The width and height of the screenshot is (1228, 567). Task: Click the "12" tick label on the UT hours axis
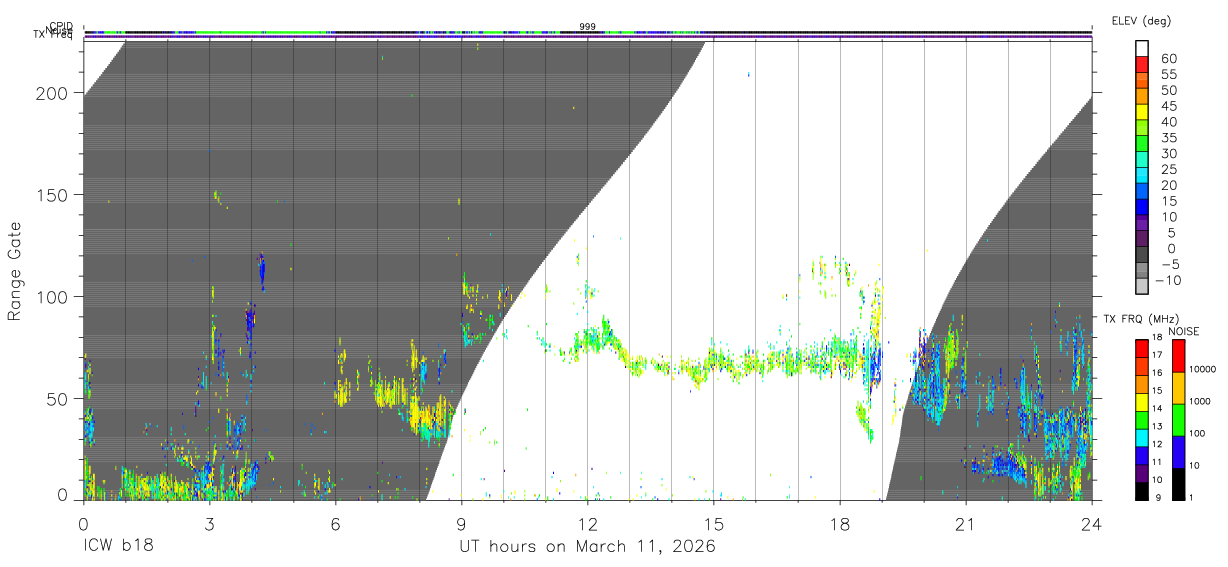587,523
